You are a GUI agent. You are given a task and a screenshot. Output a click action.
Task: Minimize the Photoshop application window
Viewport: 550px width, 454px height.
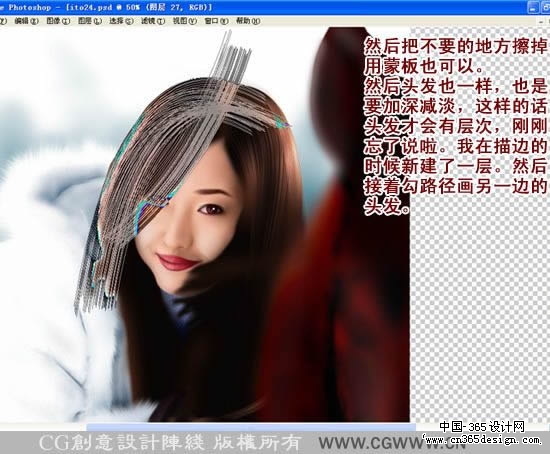coord(533,8)
